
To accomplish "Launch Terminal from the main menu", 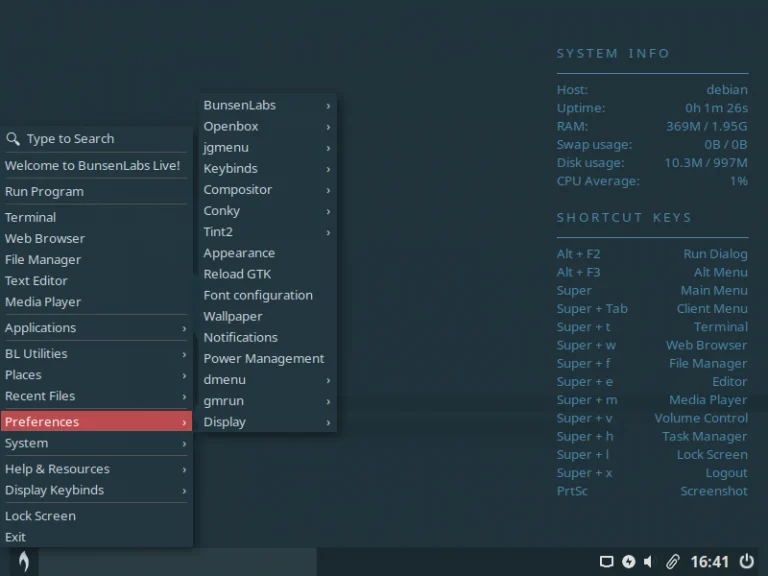I will (96, 217).
